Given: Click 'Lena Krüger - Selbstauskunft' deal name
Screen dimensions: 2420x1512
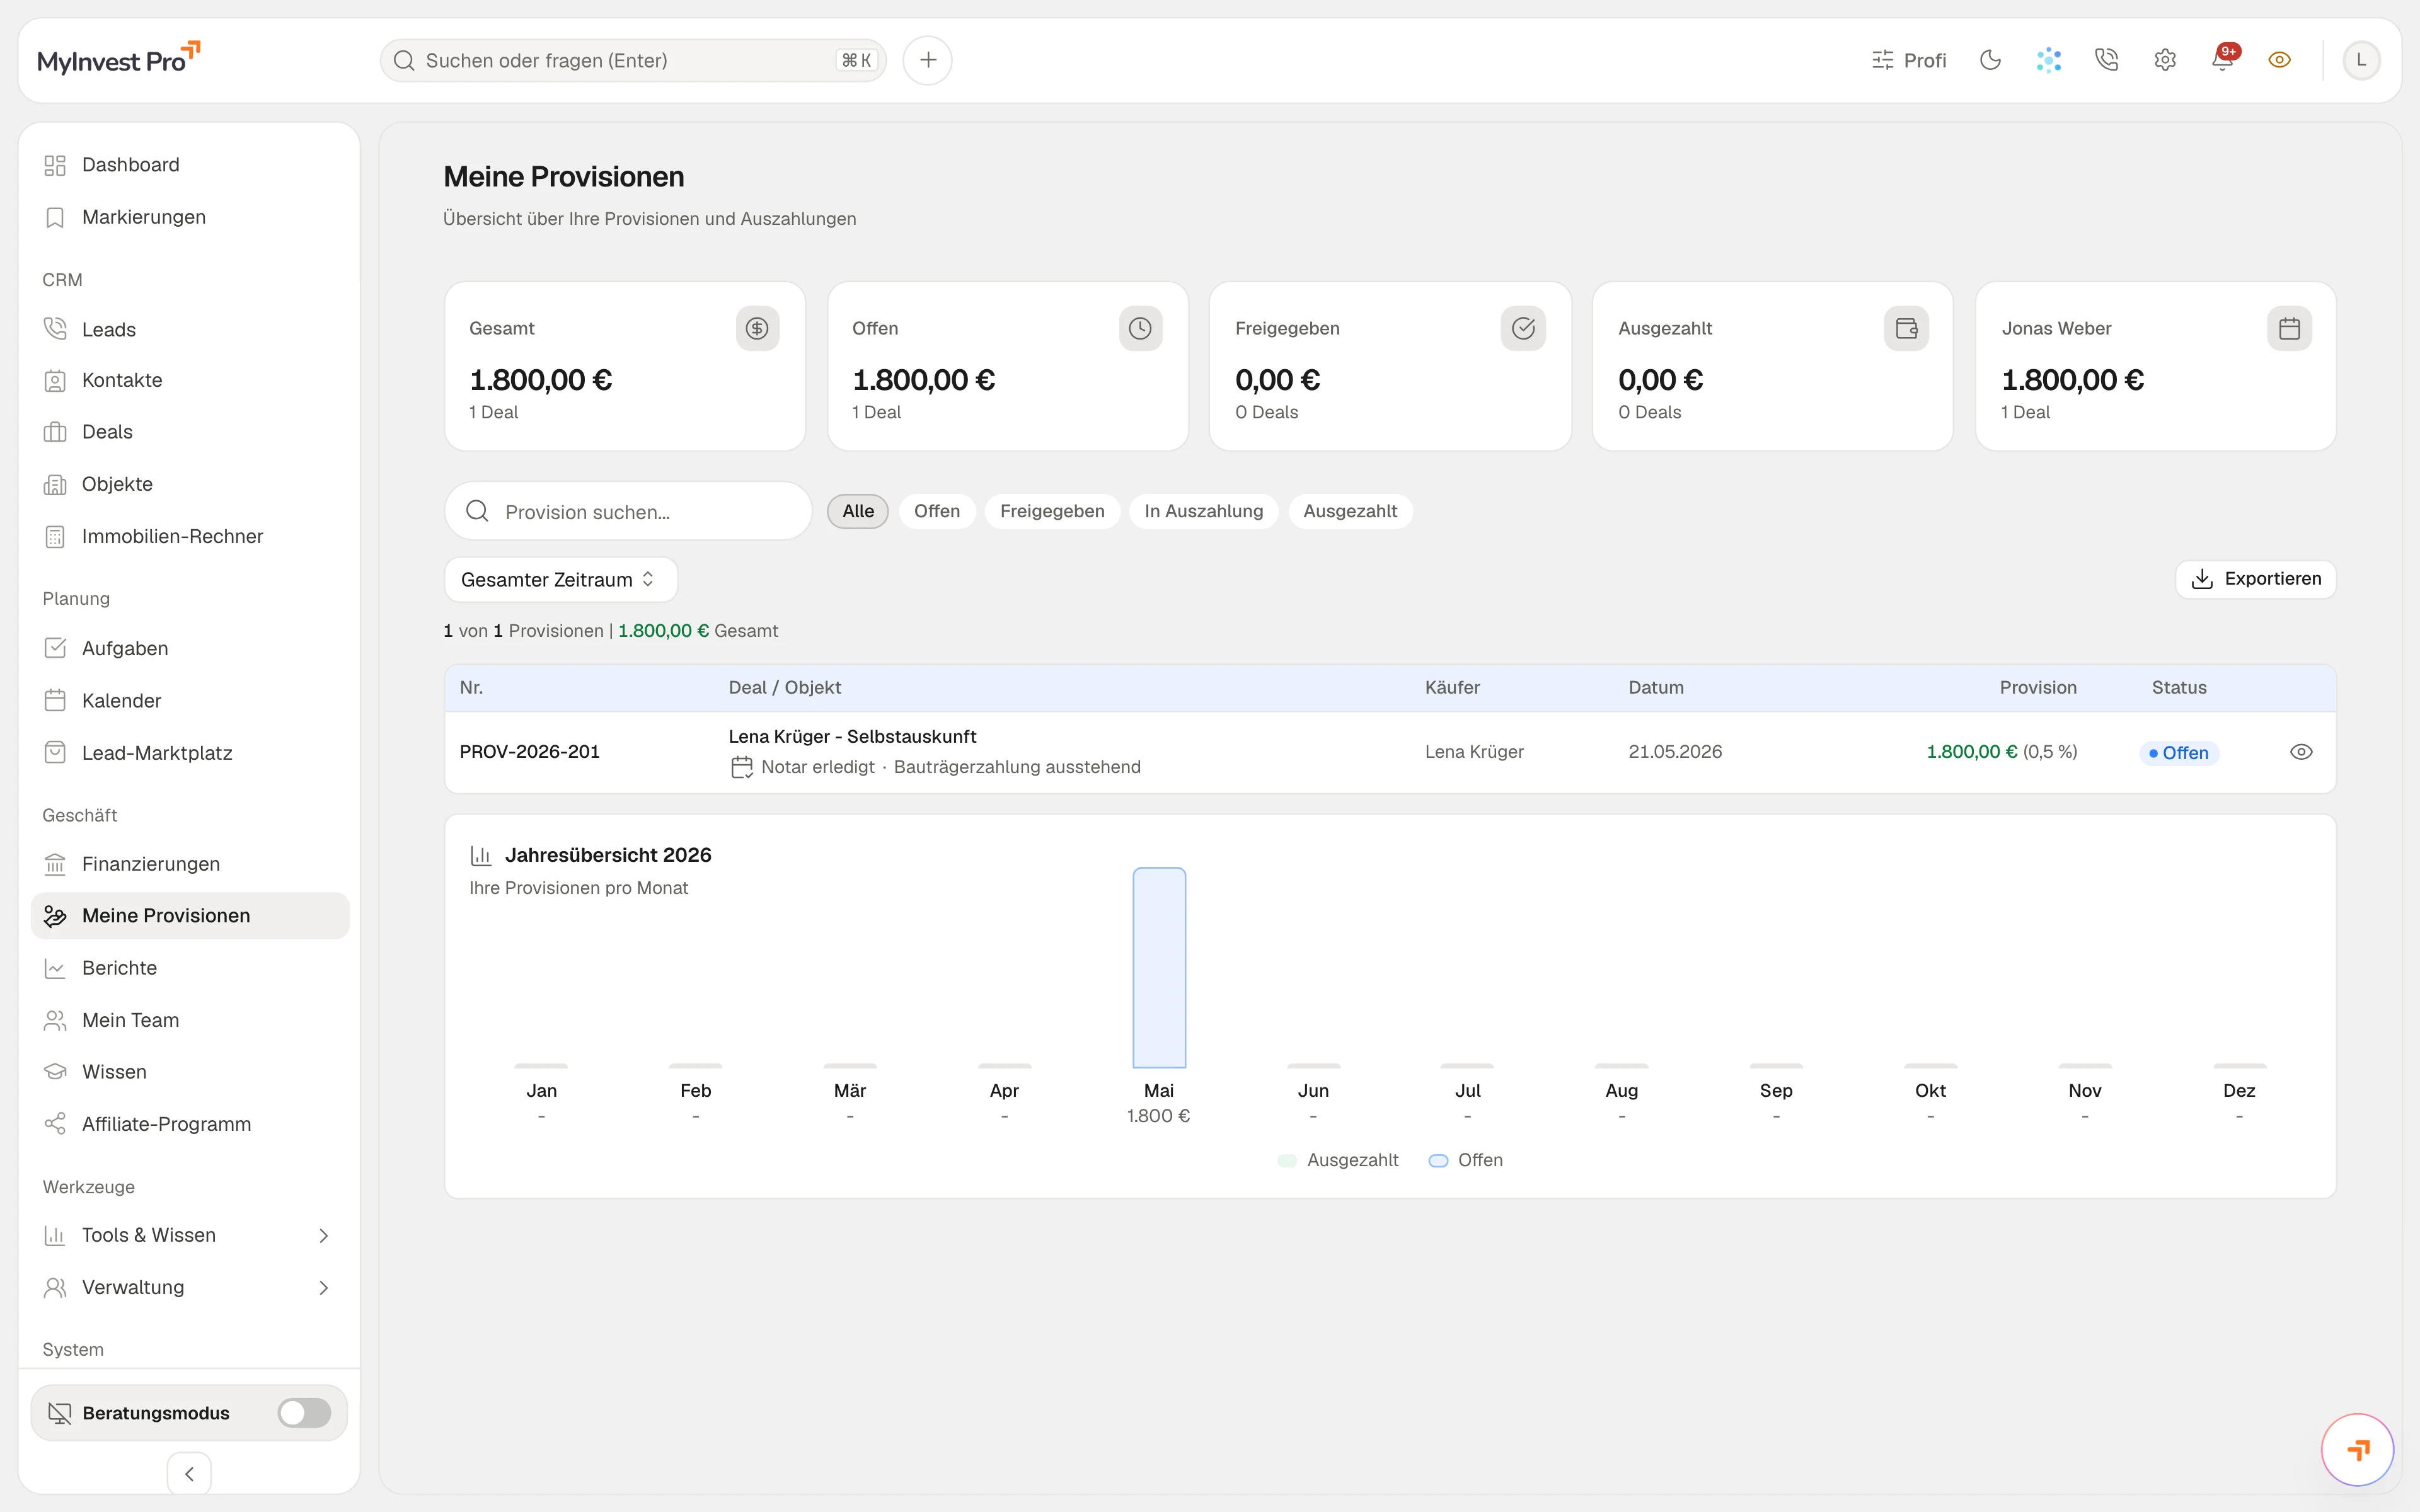Looking at the screenshot, I should point(852,737).
